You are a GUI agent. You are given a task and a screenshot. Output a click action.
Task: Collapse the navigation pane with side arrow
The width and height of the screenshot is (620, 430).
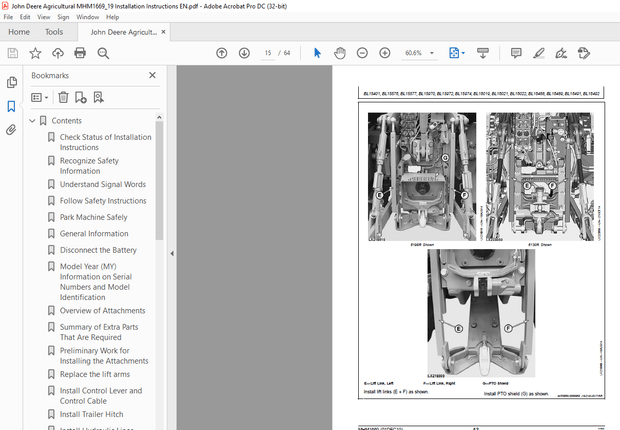[x=172, y=254]
